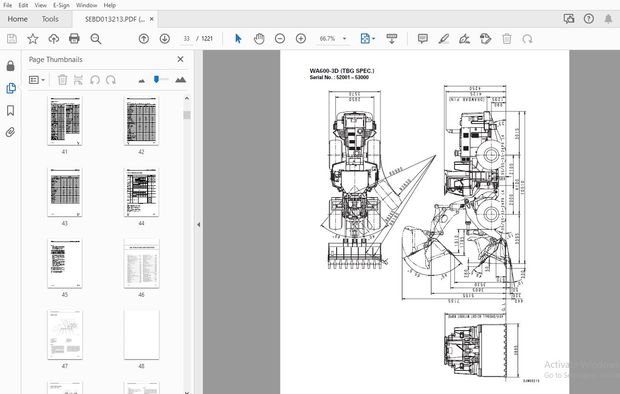Add bookmark with the star icon
This screenshot has height=394, width=620.
tap(32, 39)
